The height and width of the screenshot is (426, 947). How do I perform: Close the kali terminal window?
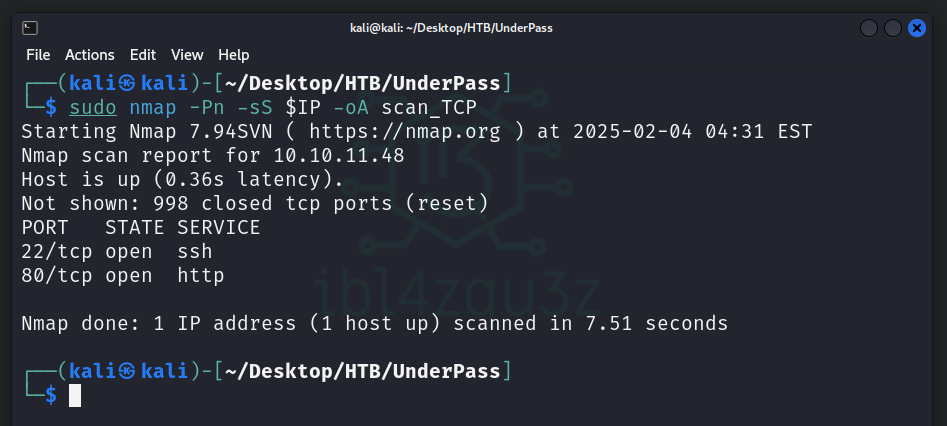917,28
